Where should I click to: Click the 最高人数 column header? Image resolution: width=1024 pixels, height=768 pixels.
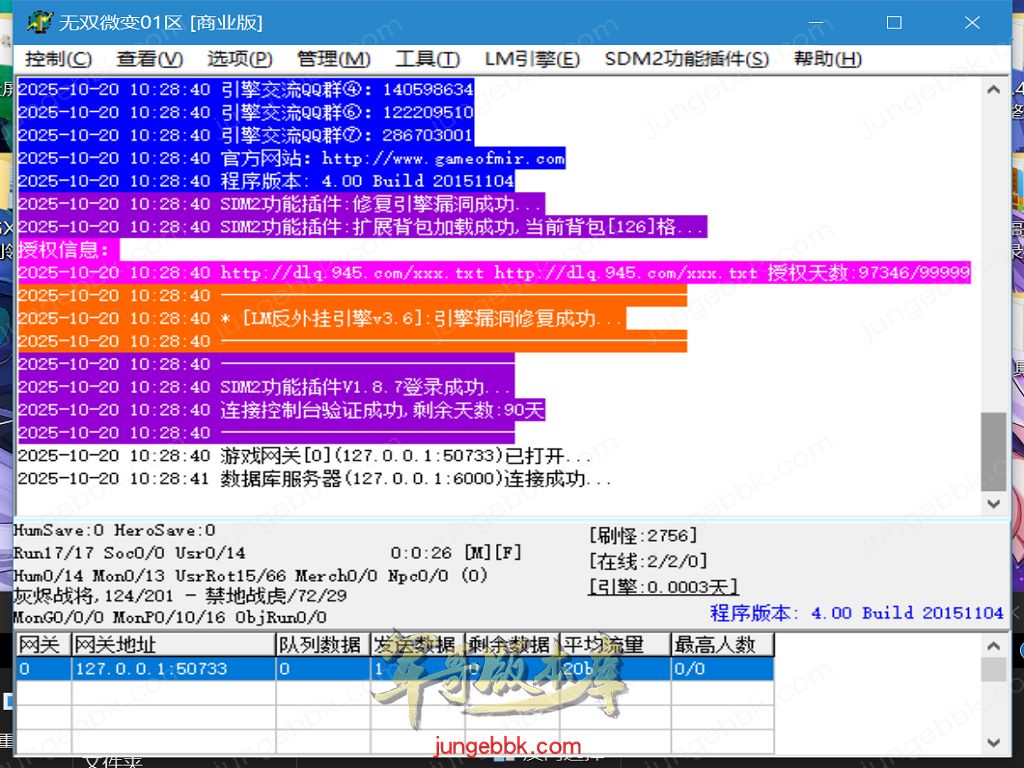pos(721,645)
